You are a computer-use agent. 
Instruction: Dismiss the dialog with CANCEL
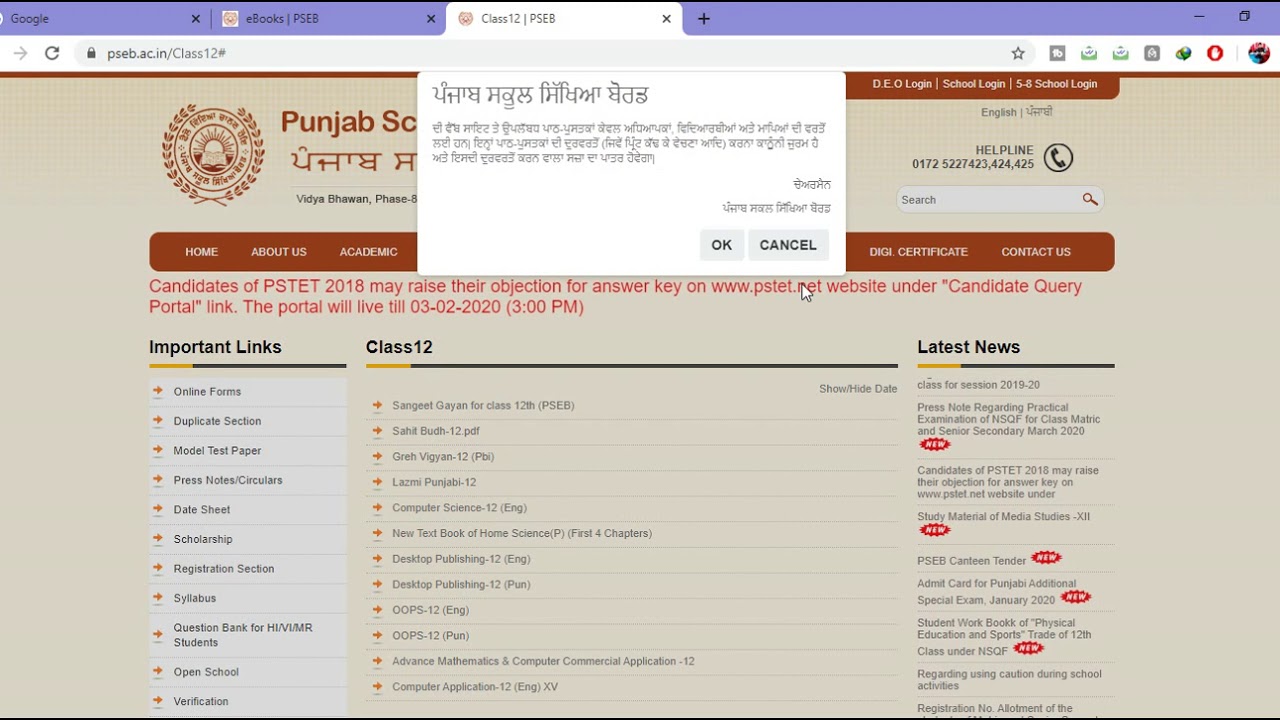point(788,245)
